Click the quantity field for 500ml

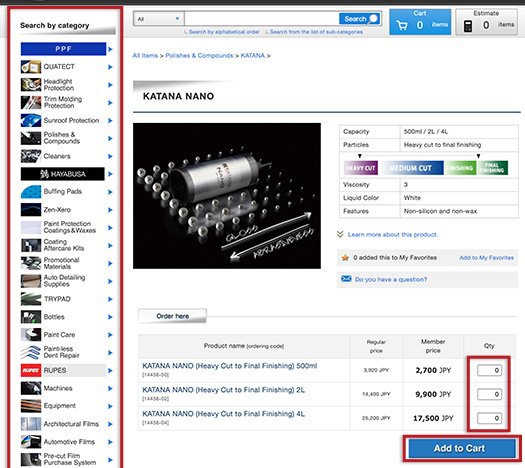coord(489,370)
